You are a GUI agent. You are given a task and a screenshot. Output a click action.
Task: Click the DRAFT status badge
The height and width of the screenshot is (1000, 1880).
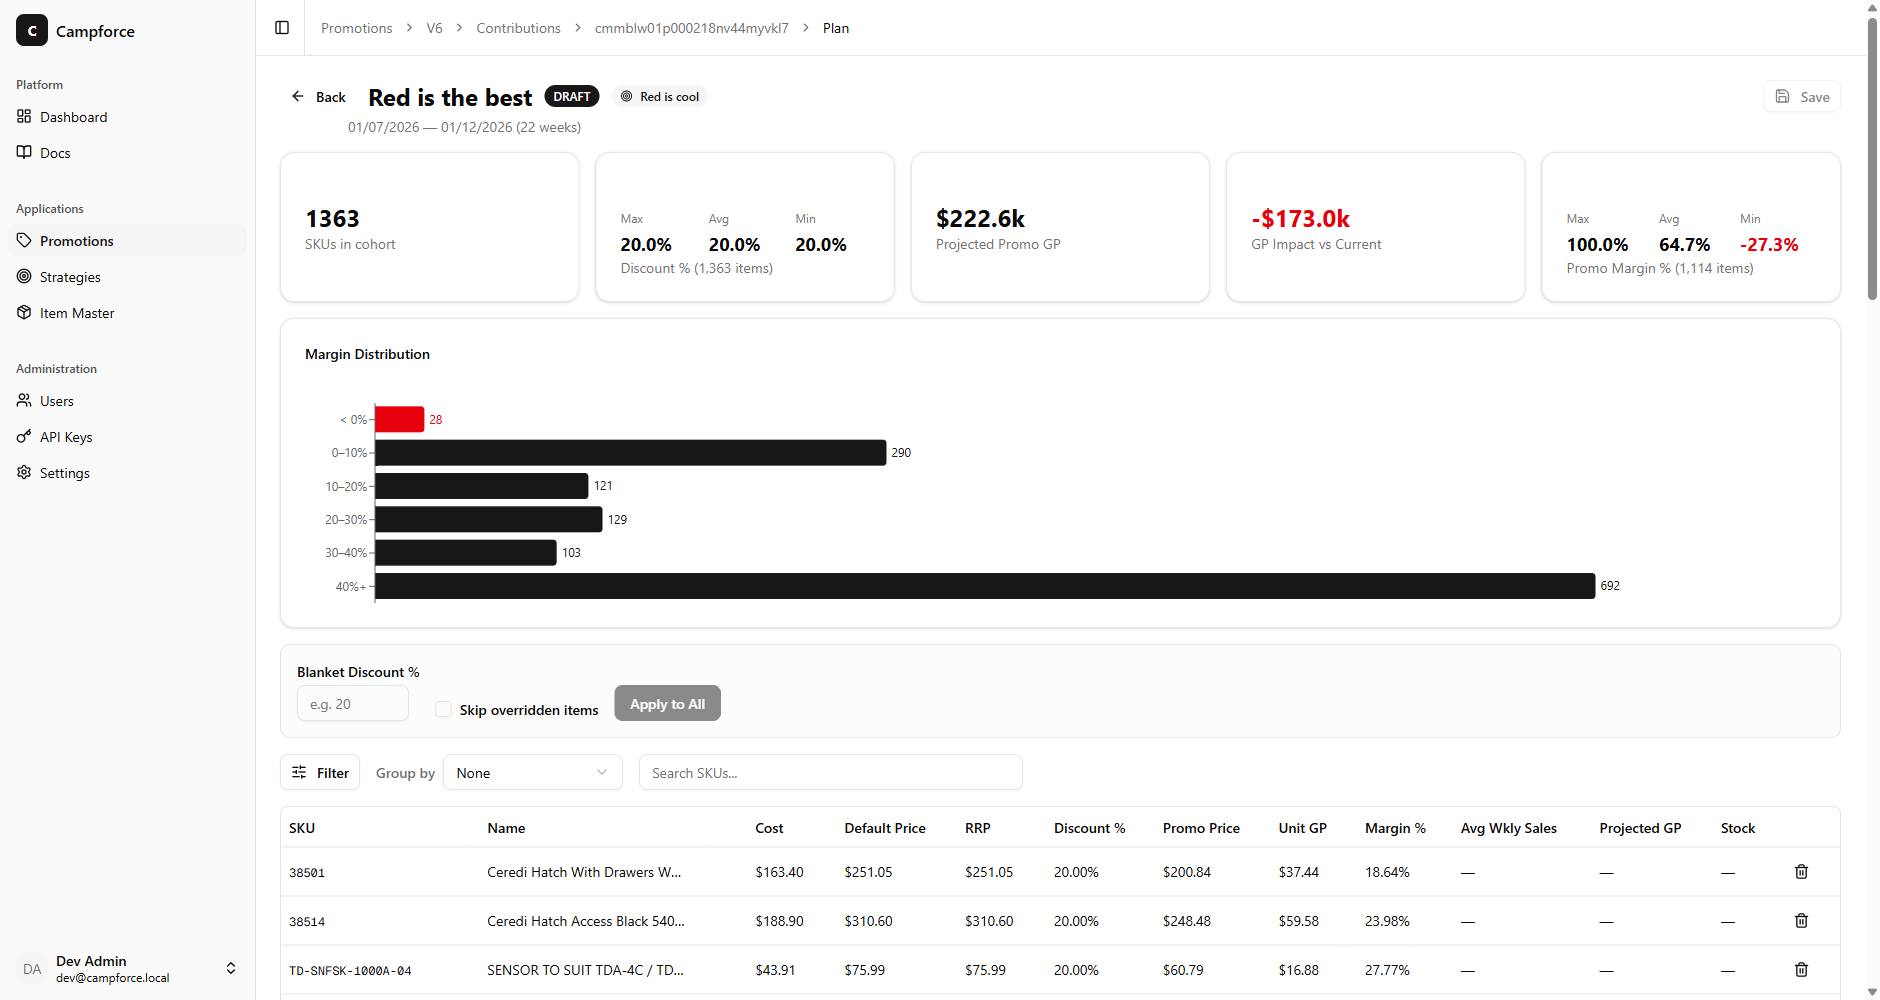(572, 97)
